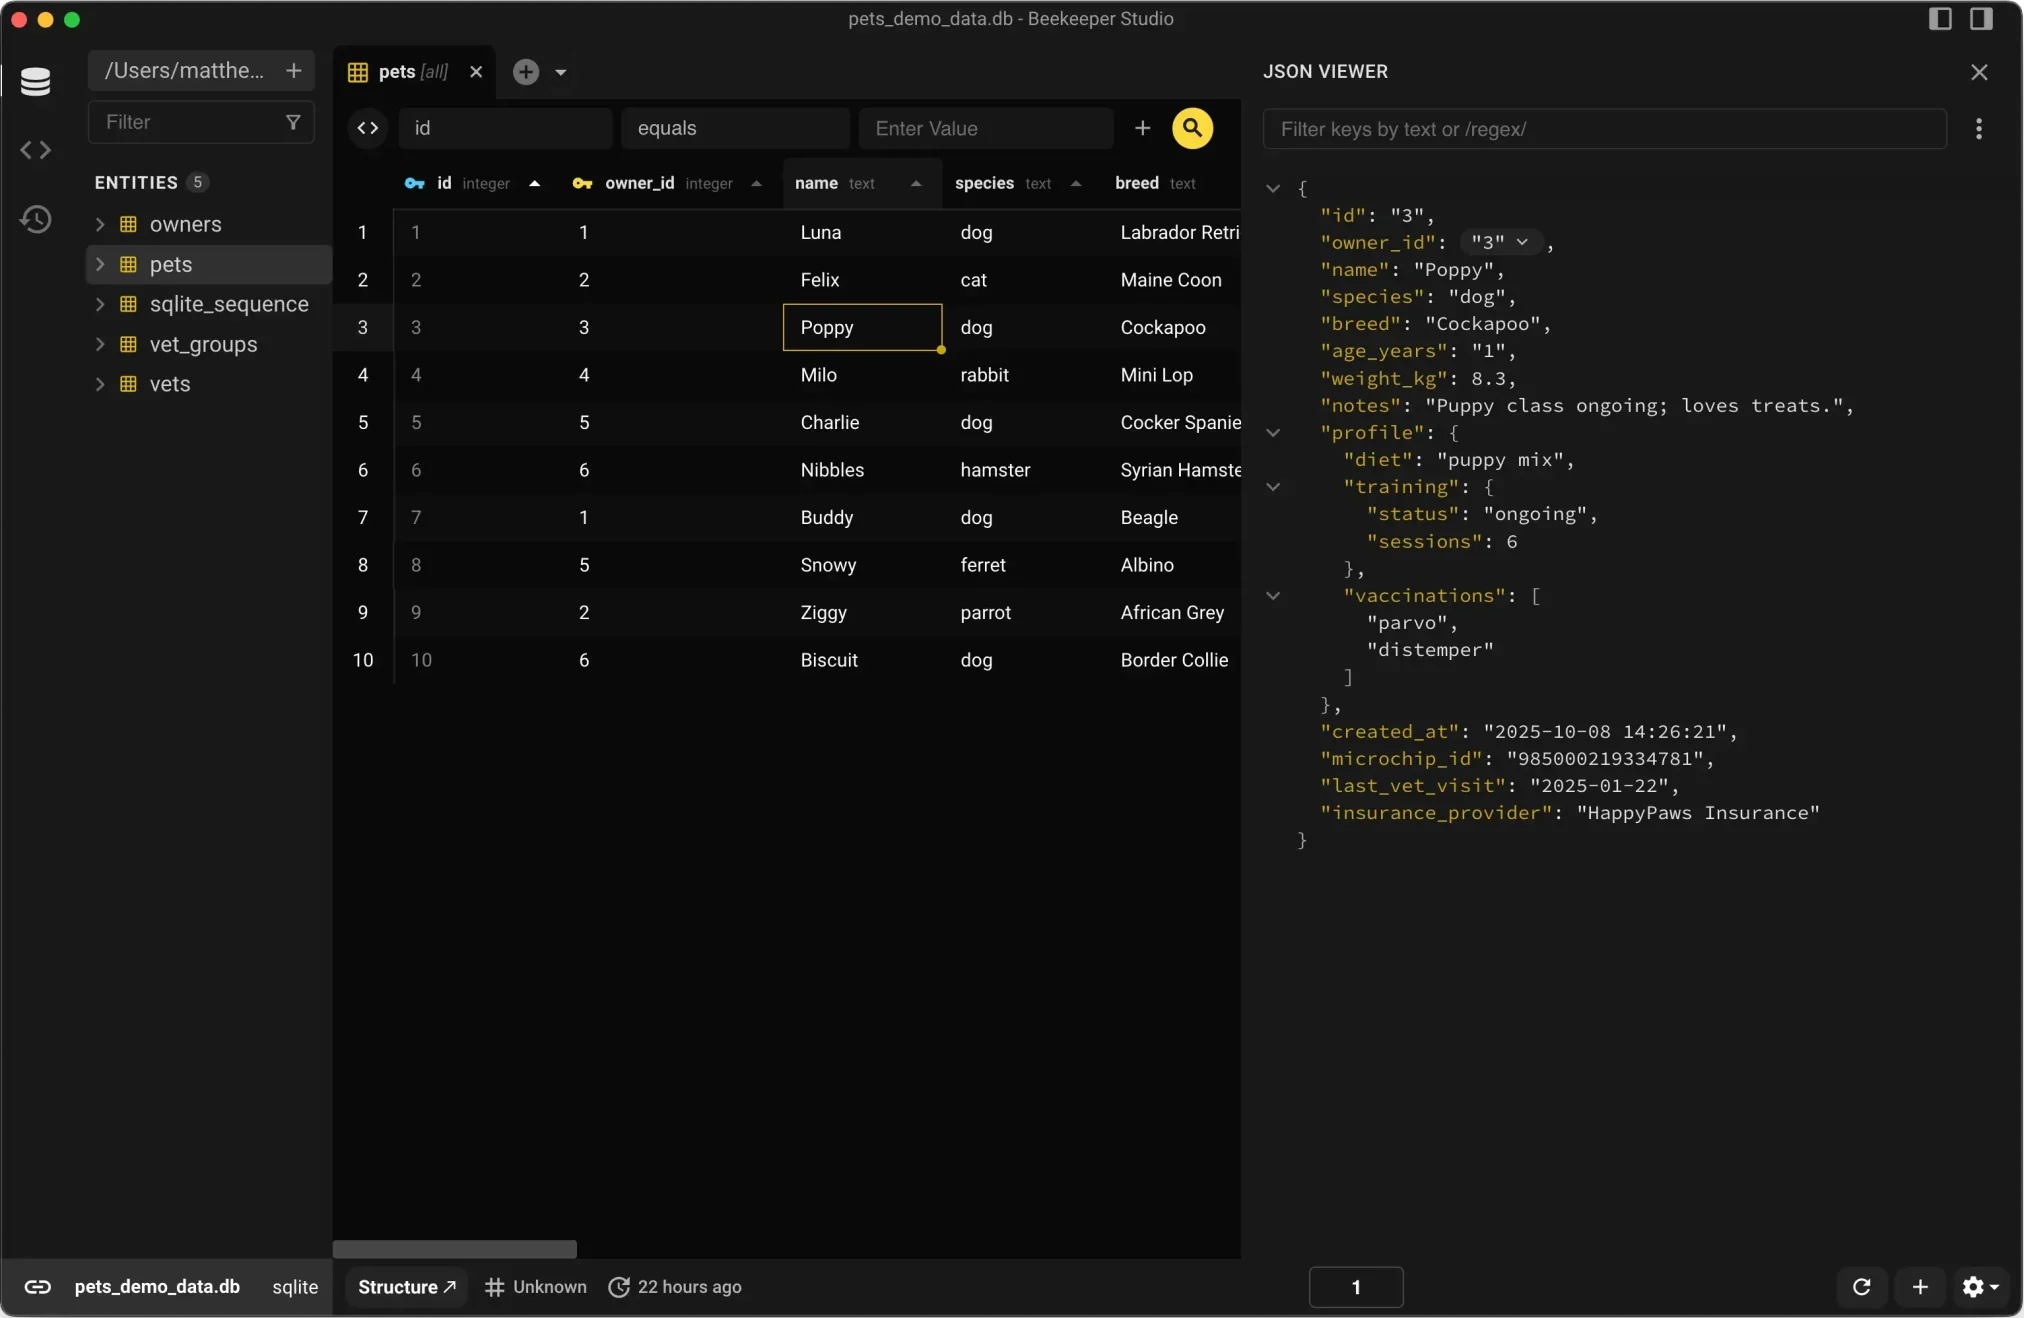Select the pets [all] tab
The width and height of the screenshot is (2024, 1318).
point(412,72)
